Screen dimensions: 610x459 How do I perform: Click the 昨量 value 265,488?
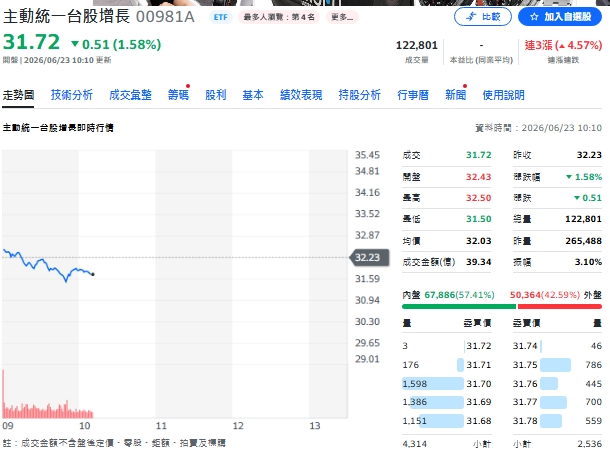pyautogui.click(x=584, y=241)
